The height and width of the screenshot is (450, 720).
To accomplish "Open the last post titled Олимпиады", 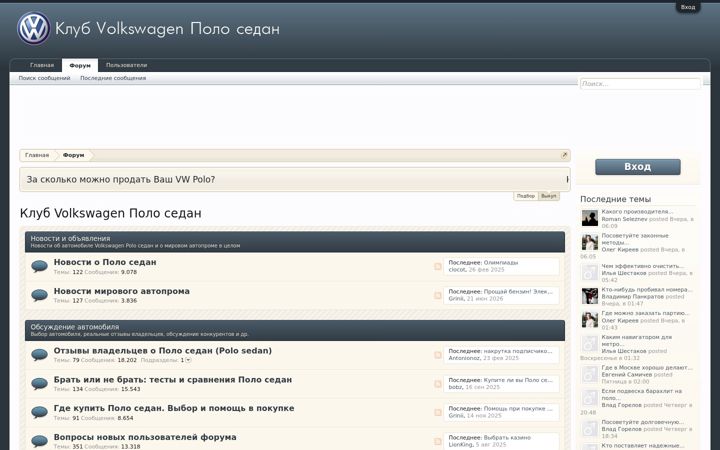I will 501,263.
